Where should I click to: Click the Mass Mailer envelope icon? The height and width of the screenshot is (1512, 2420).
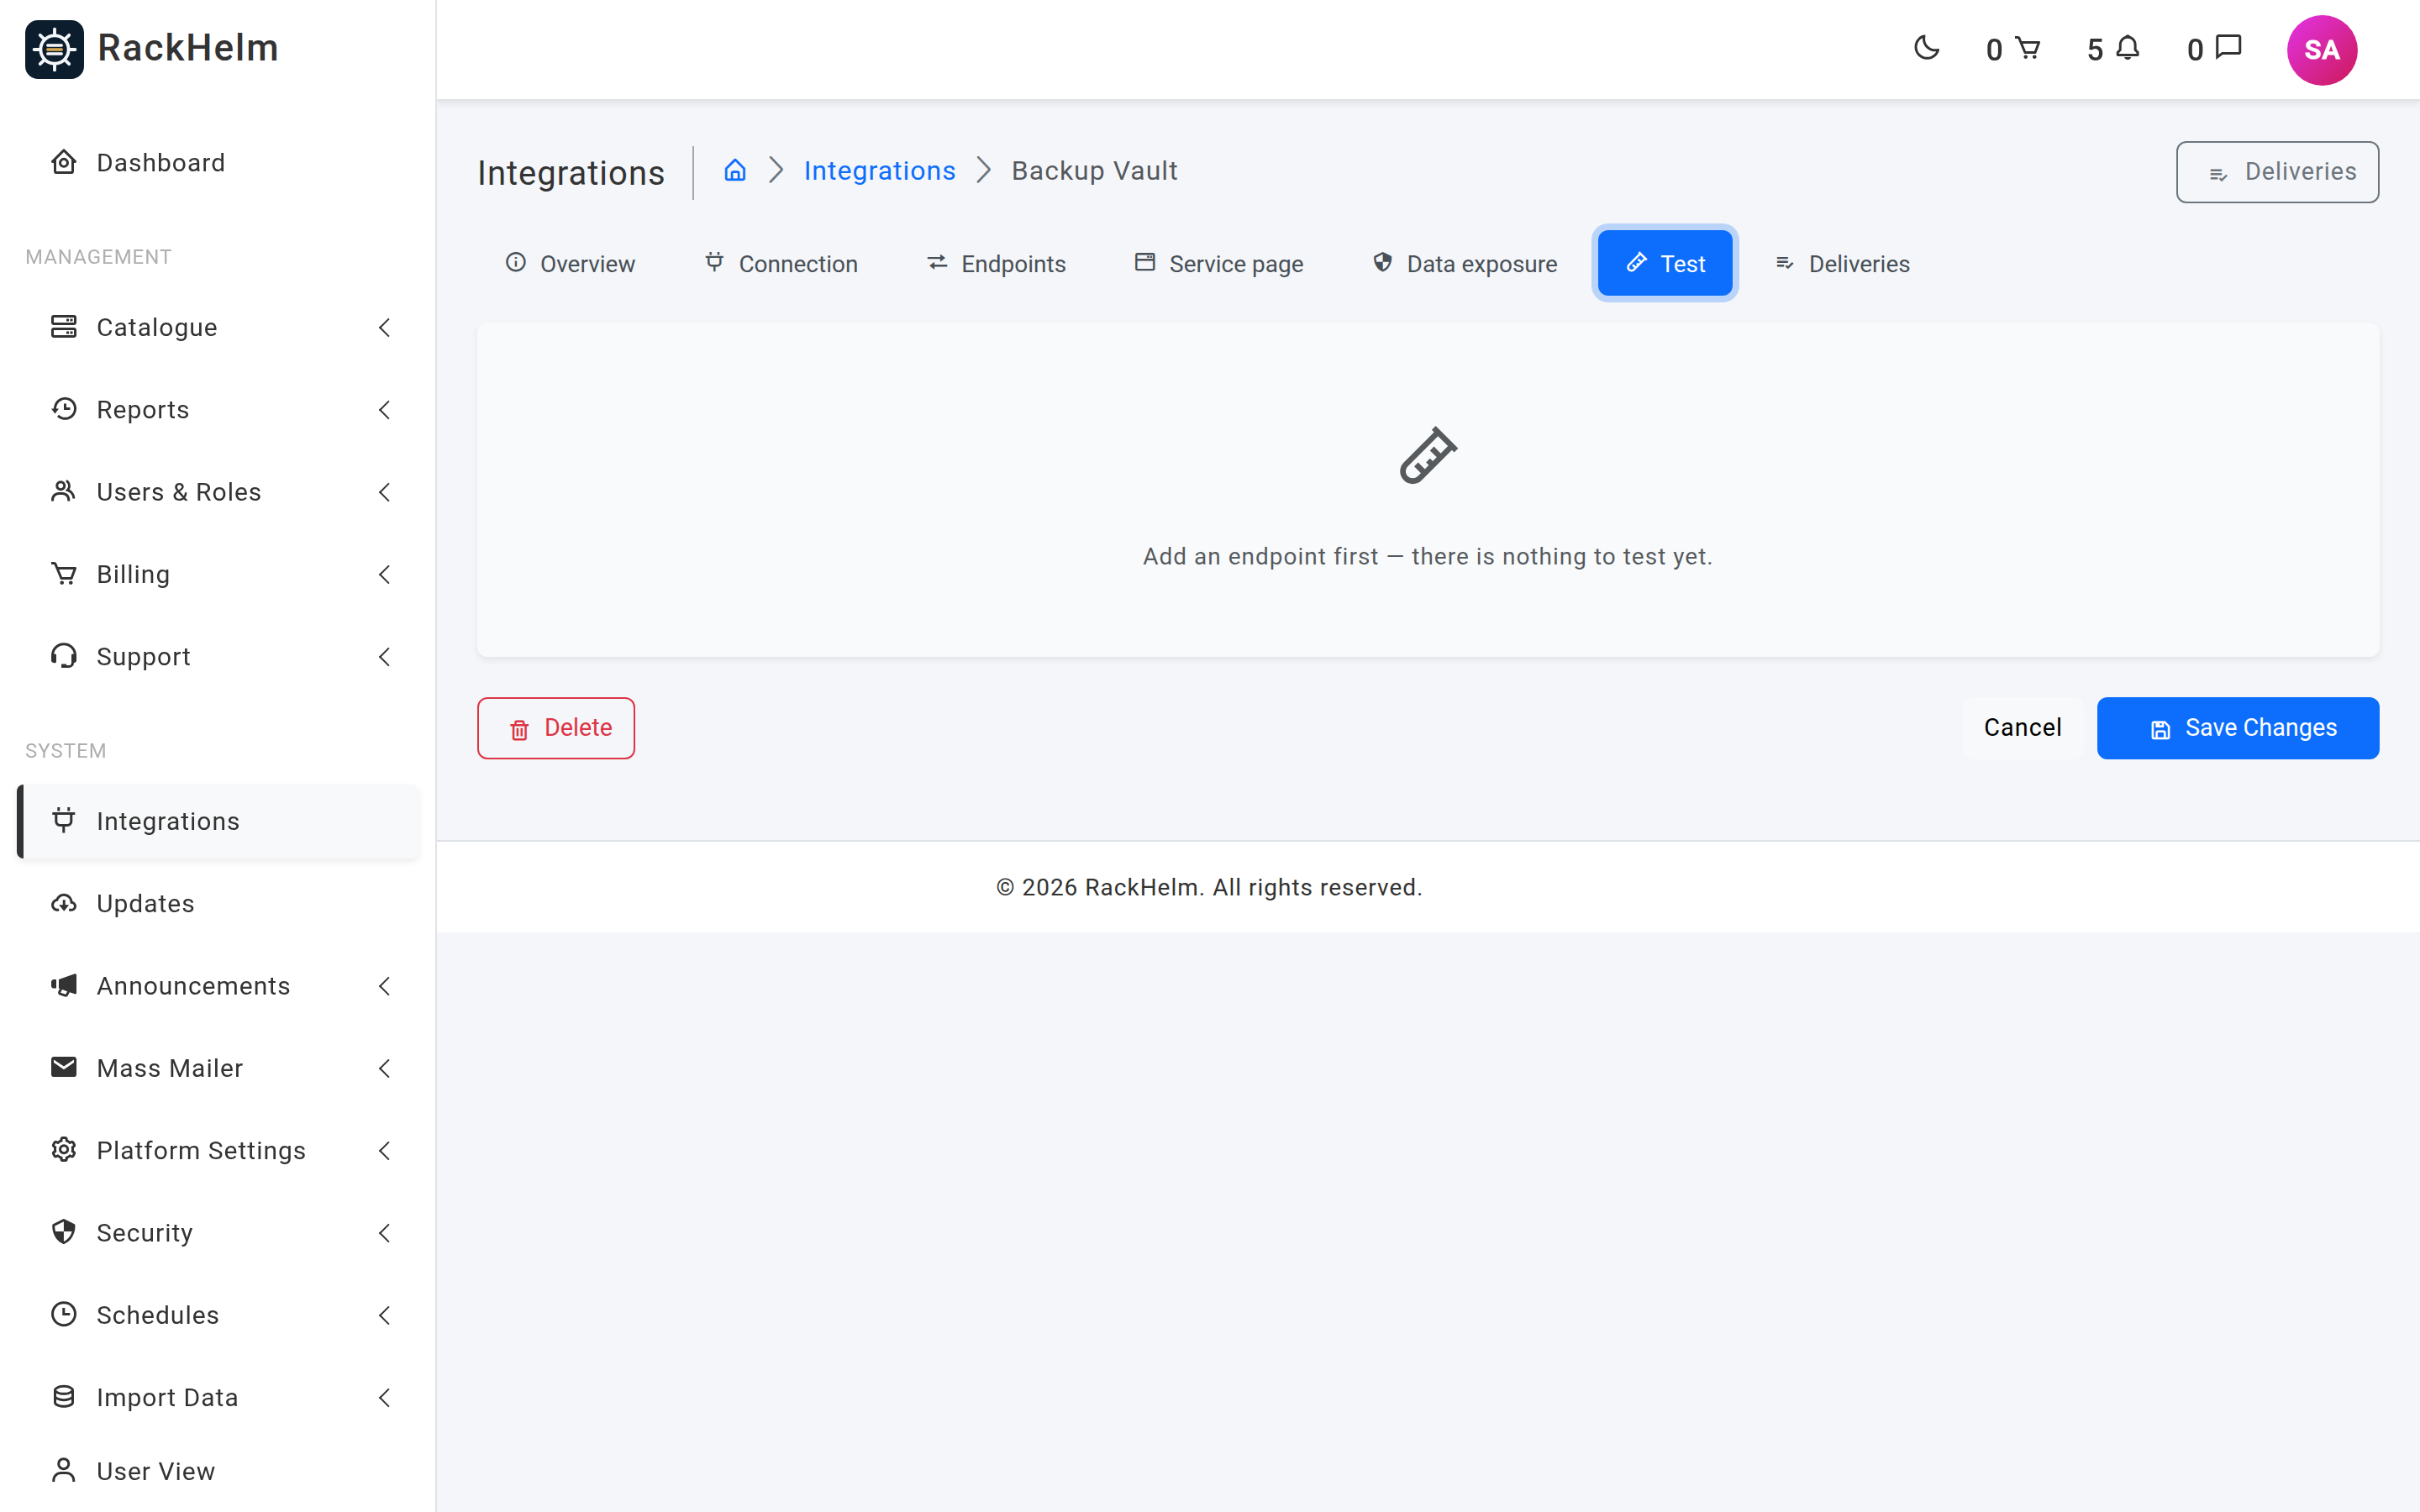tap(64, 1067)
